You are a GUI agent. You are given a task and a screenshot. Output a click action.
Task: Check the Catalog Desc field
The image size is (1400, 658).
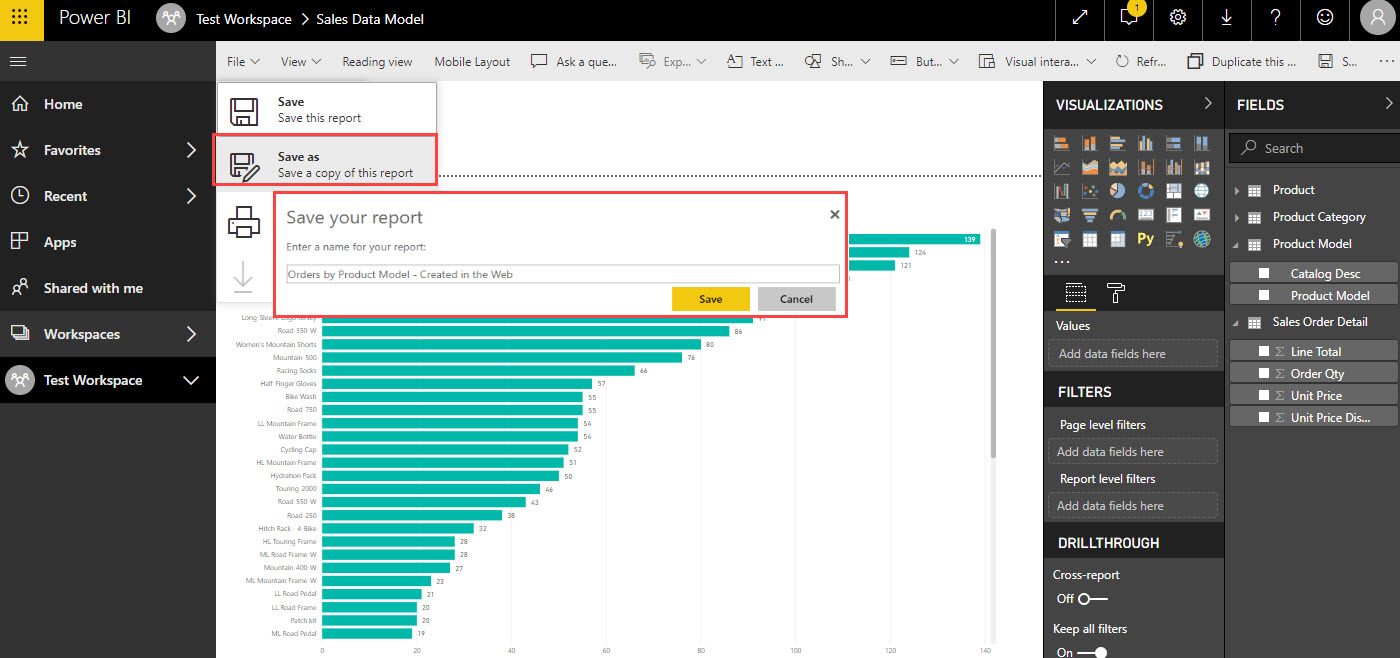click(x=1264, y=273)
